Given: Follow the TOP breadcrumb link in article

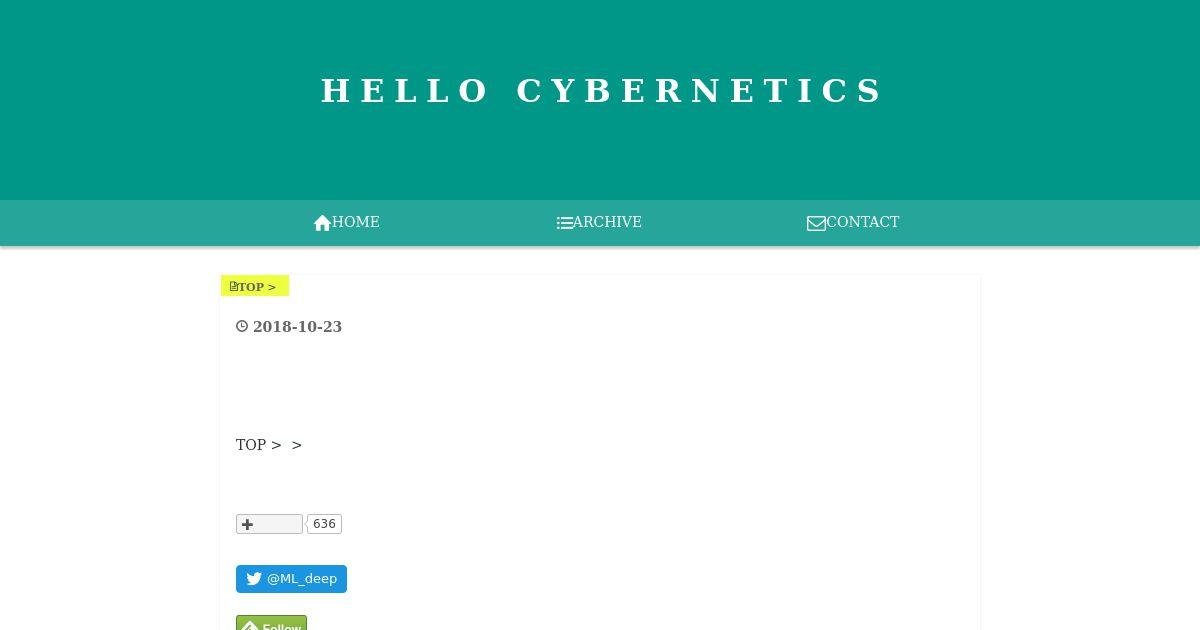Looking at the screenshot, I should 251,445.
